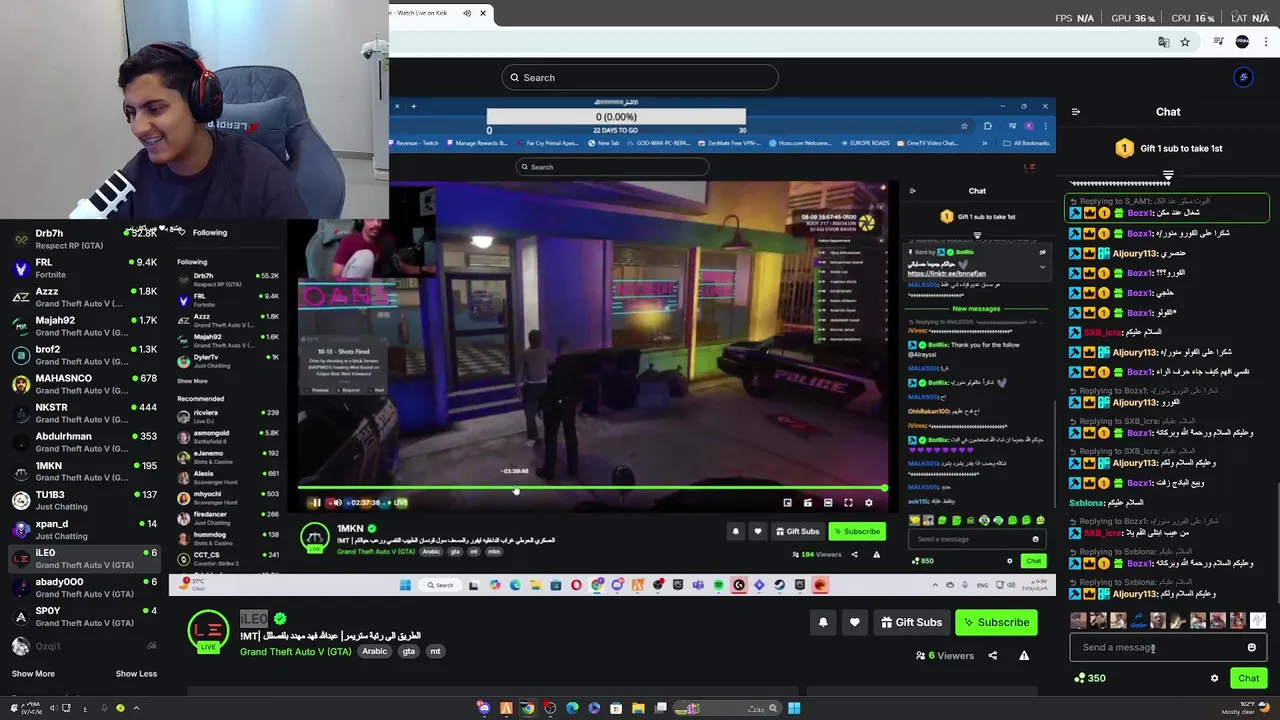Mute the tab via speaker icon
1280x720 pixels.
tap(467, 13)
